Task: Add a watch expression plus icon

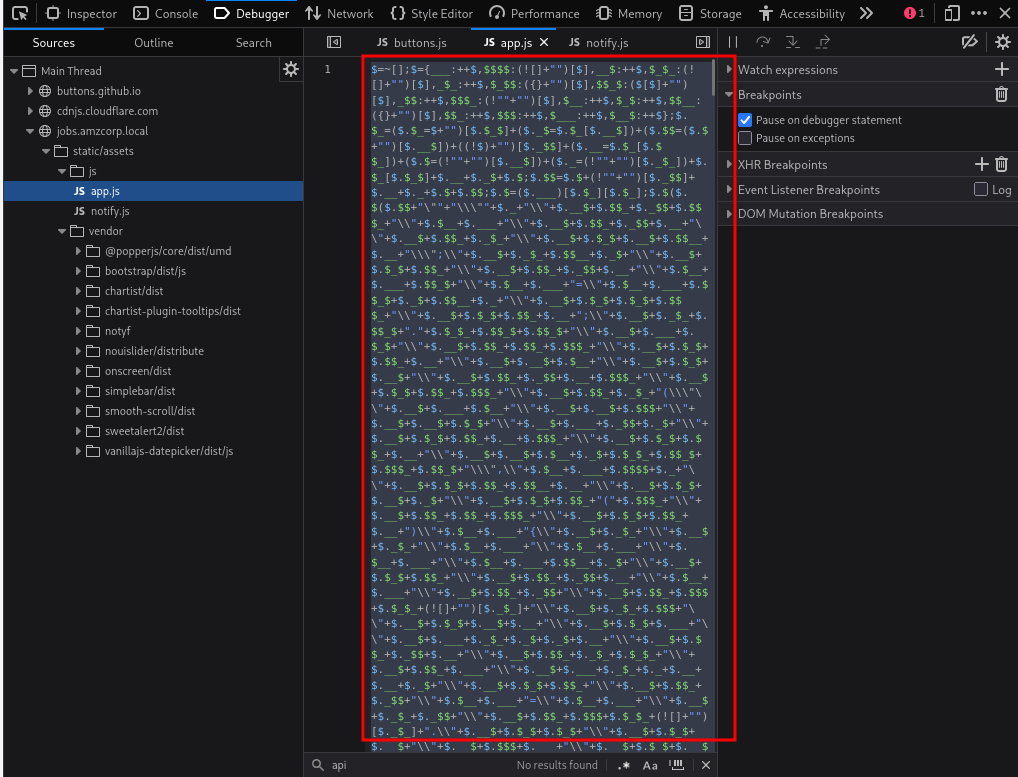Action: [x=1001, y=69]
